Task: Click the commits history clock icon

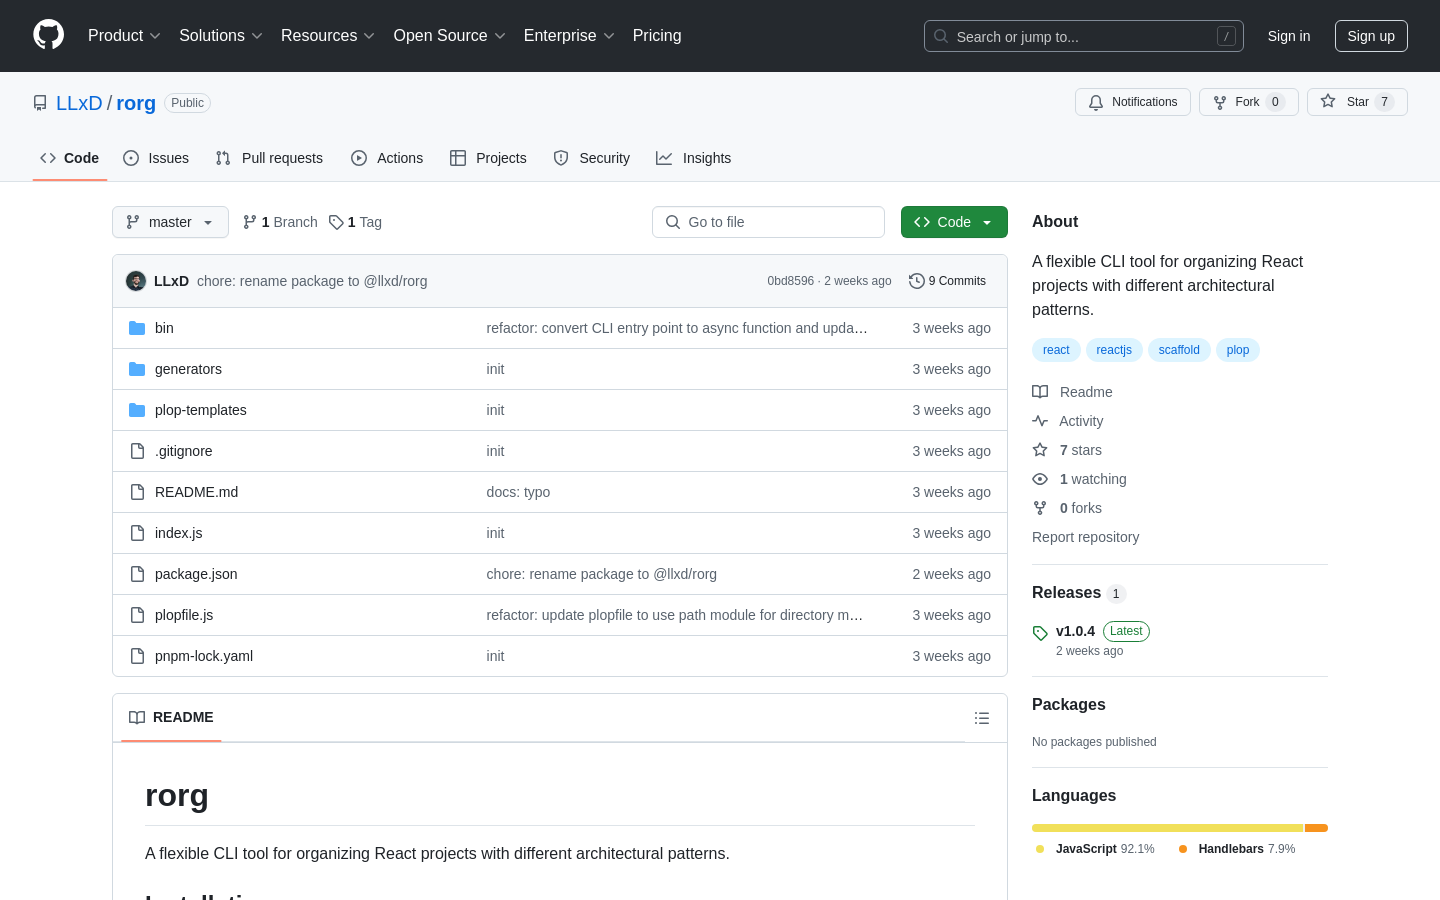Action: pos(916,281)
